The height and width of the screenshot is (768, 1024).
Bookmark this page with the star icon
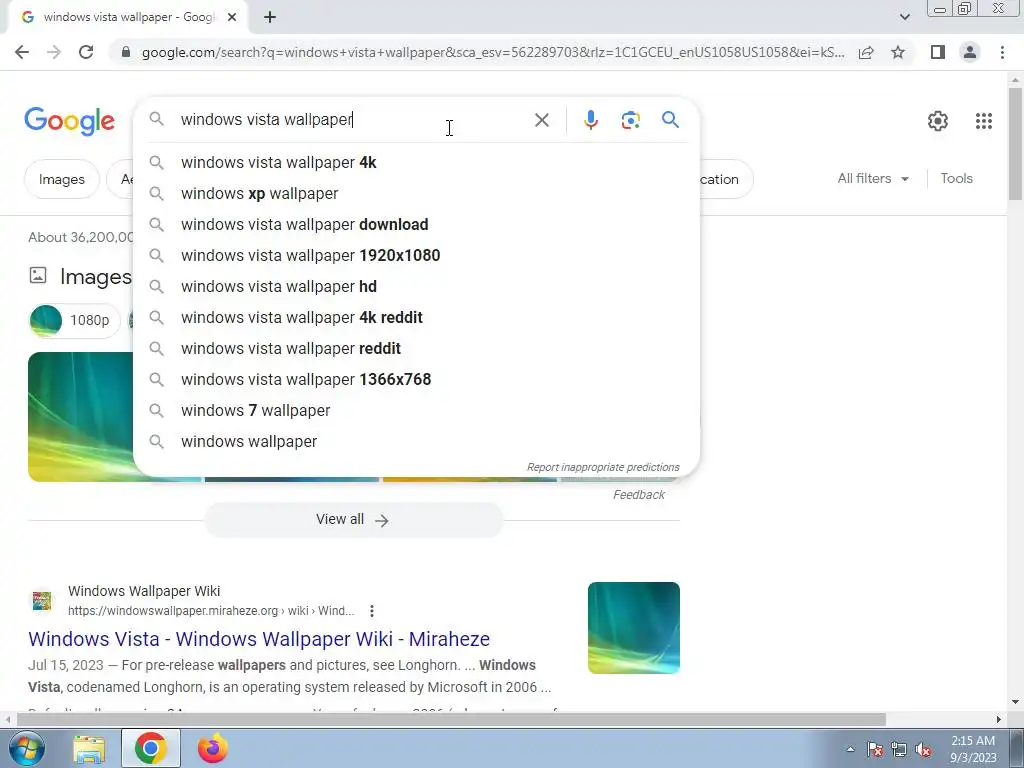pos(898,52)
